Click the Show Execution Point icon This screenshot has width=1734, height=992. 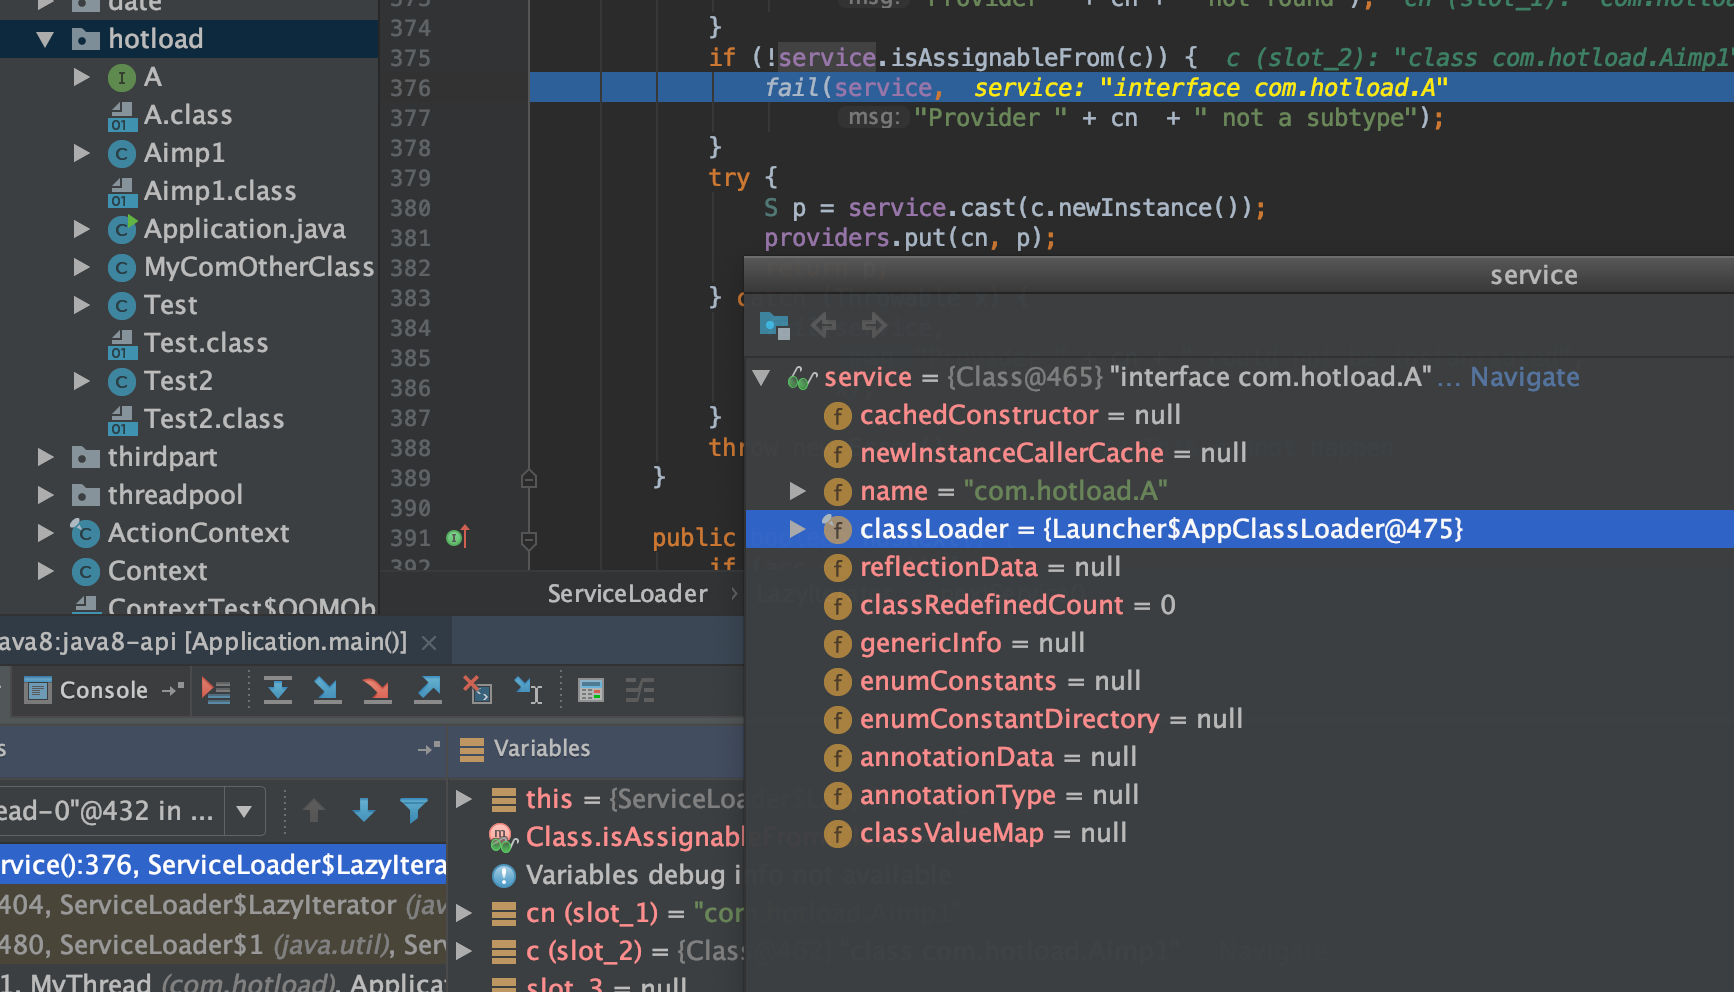click(218, 690)
